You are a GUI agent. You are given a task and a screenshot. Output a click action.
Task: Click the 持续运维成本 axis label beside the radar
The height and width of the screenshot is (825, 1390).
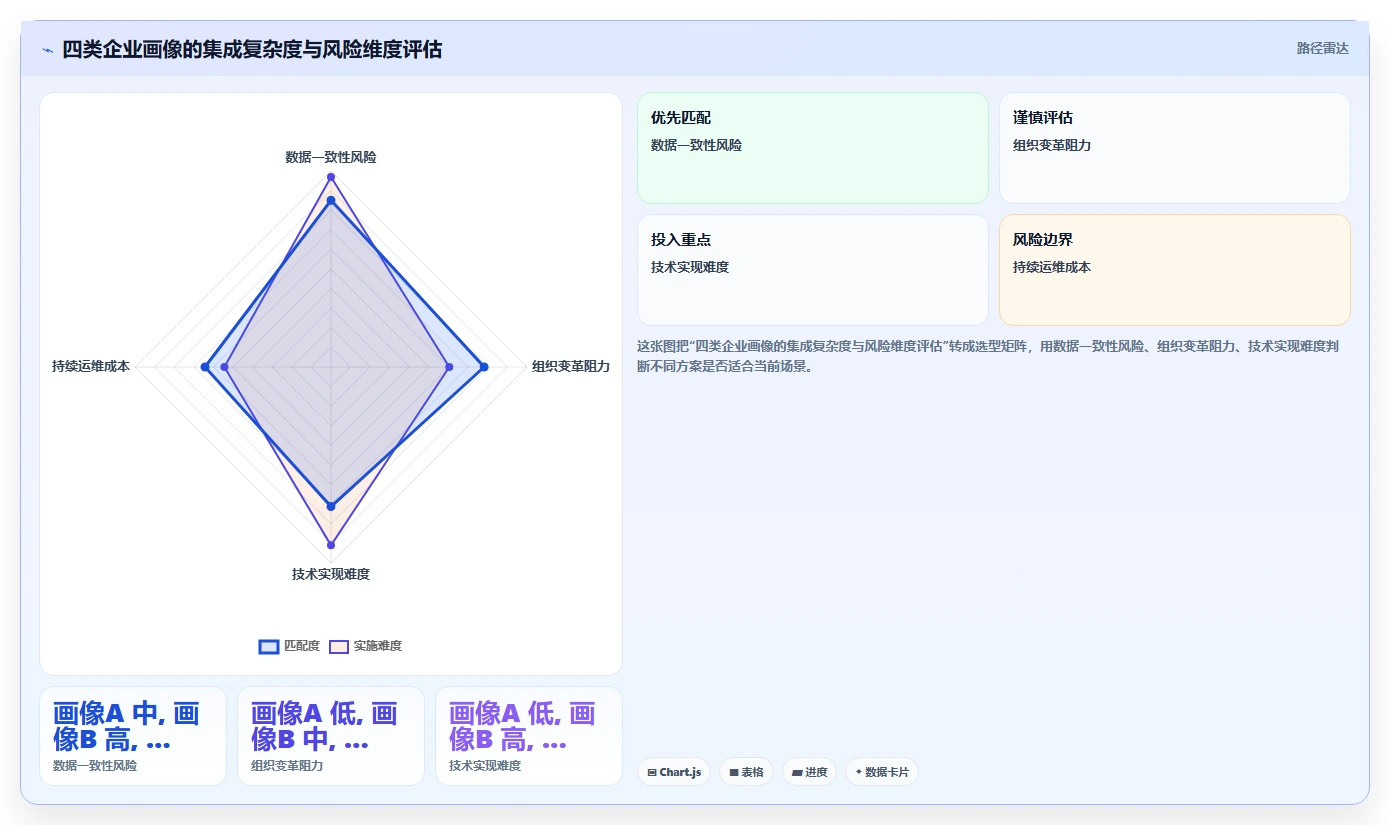tap(91, 367)
